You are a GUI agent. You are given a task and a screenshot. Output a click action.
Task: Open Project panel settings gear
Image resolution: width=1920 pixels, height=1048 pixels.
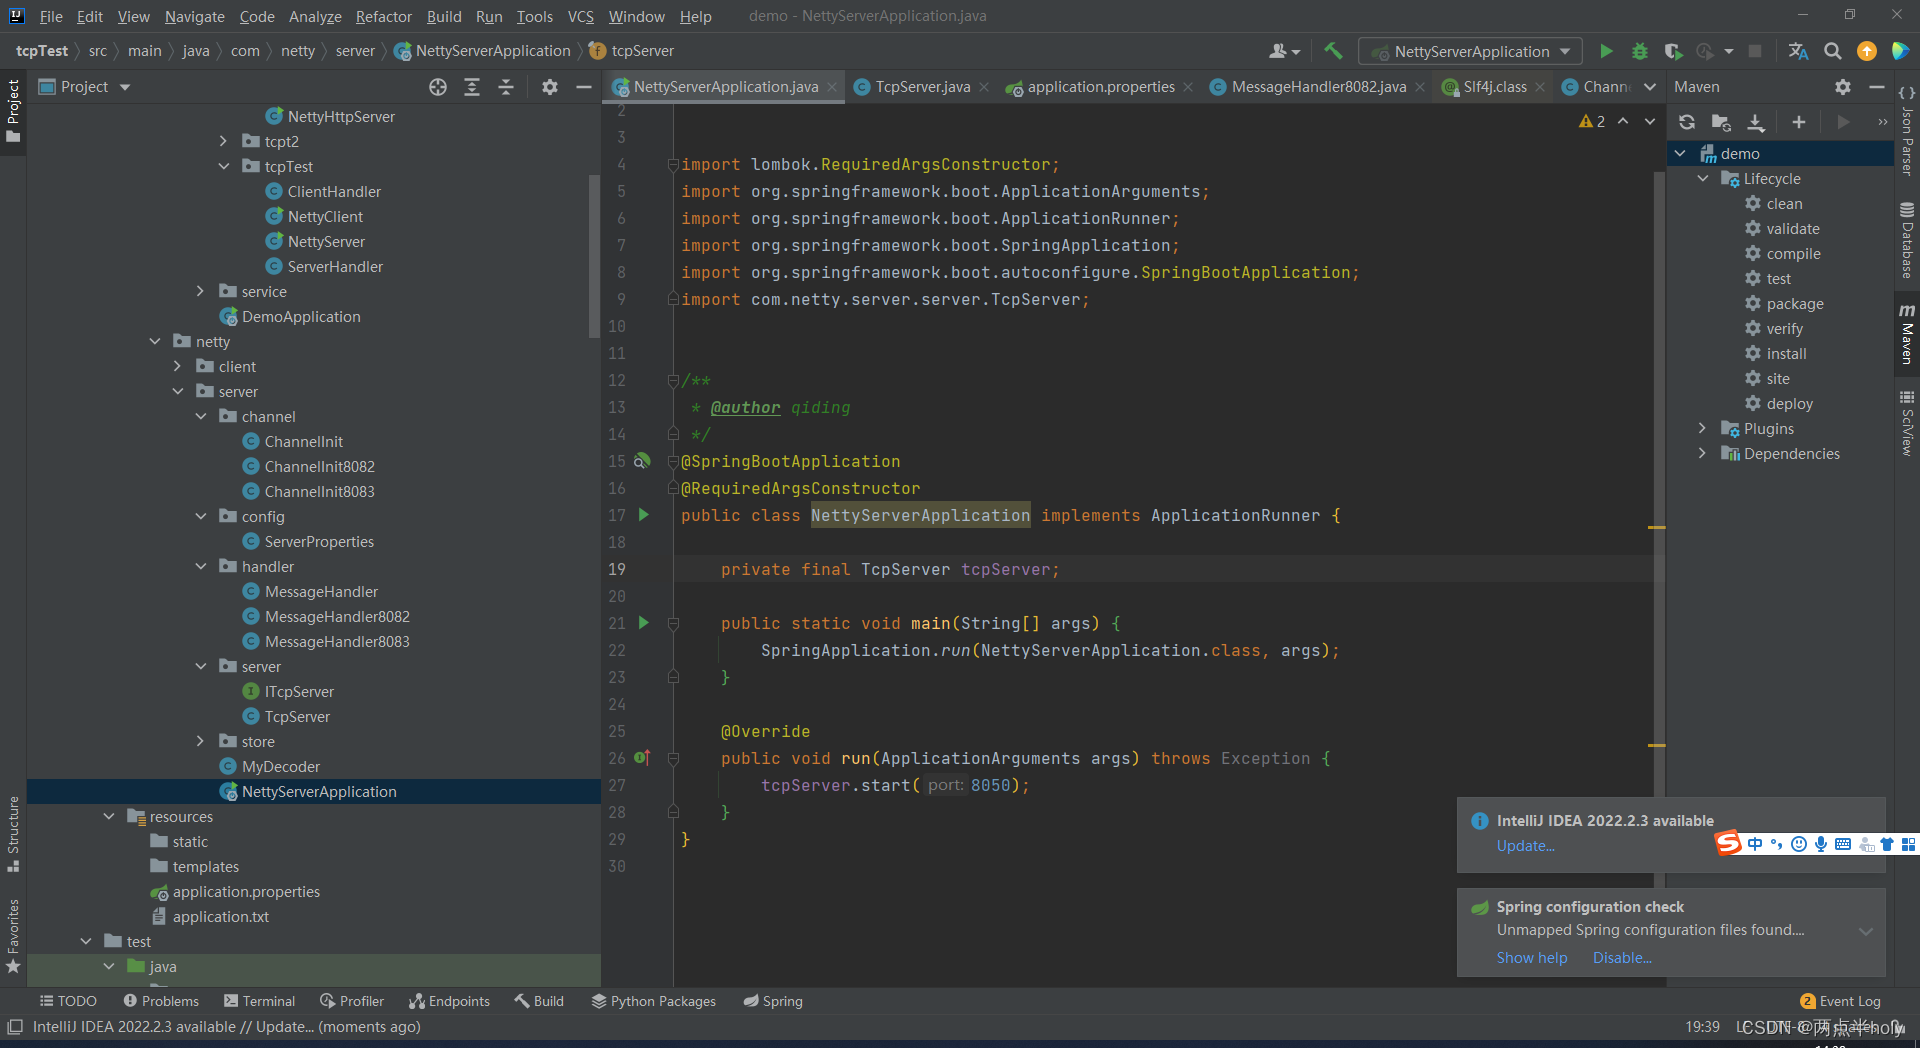point(550,87)
